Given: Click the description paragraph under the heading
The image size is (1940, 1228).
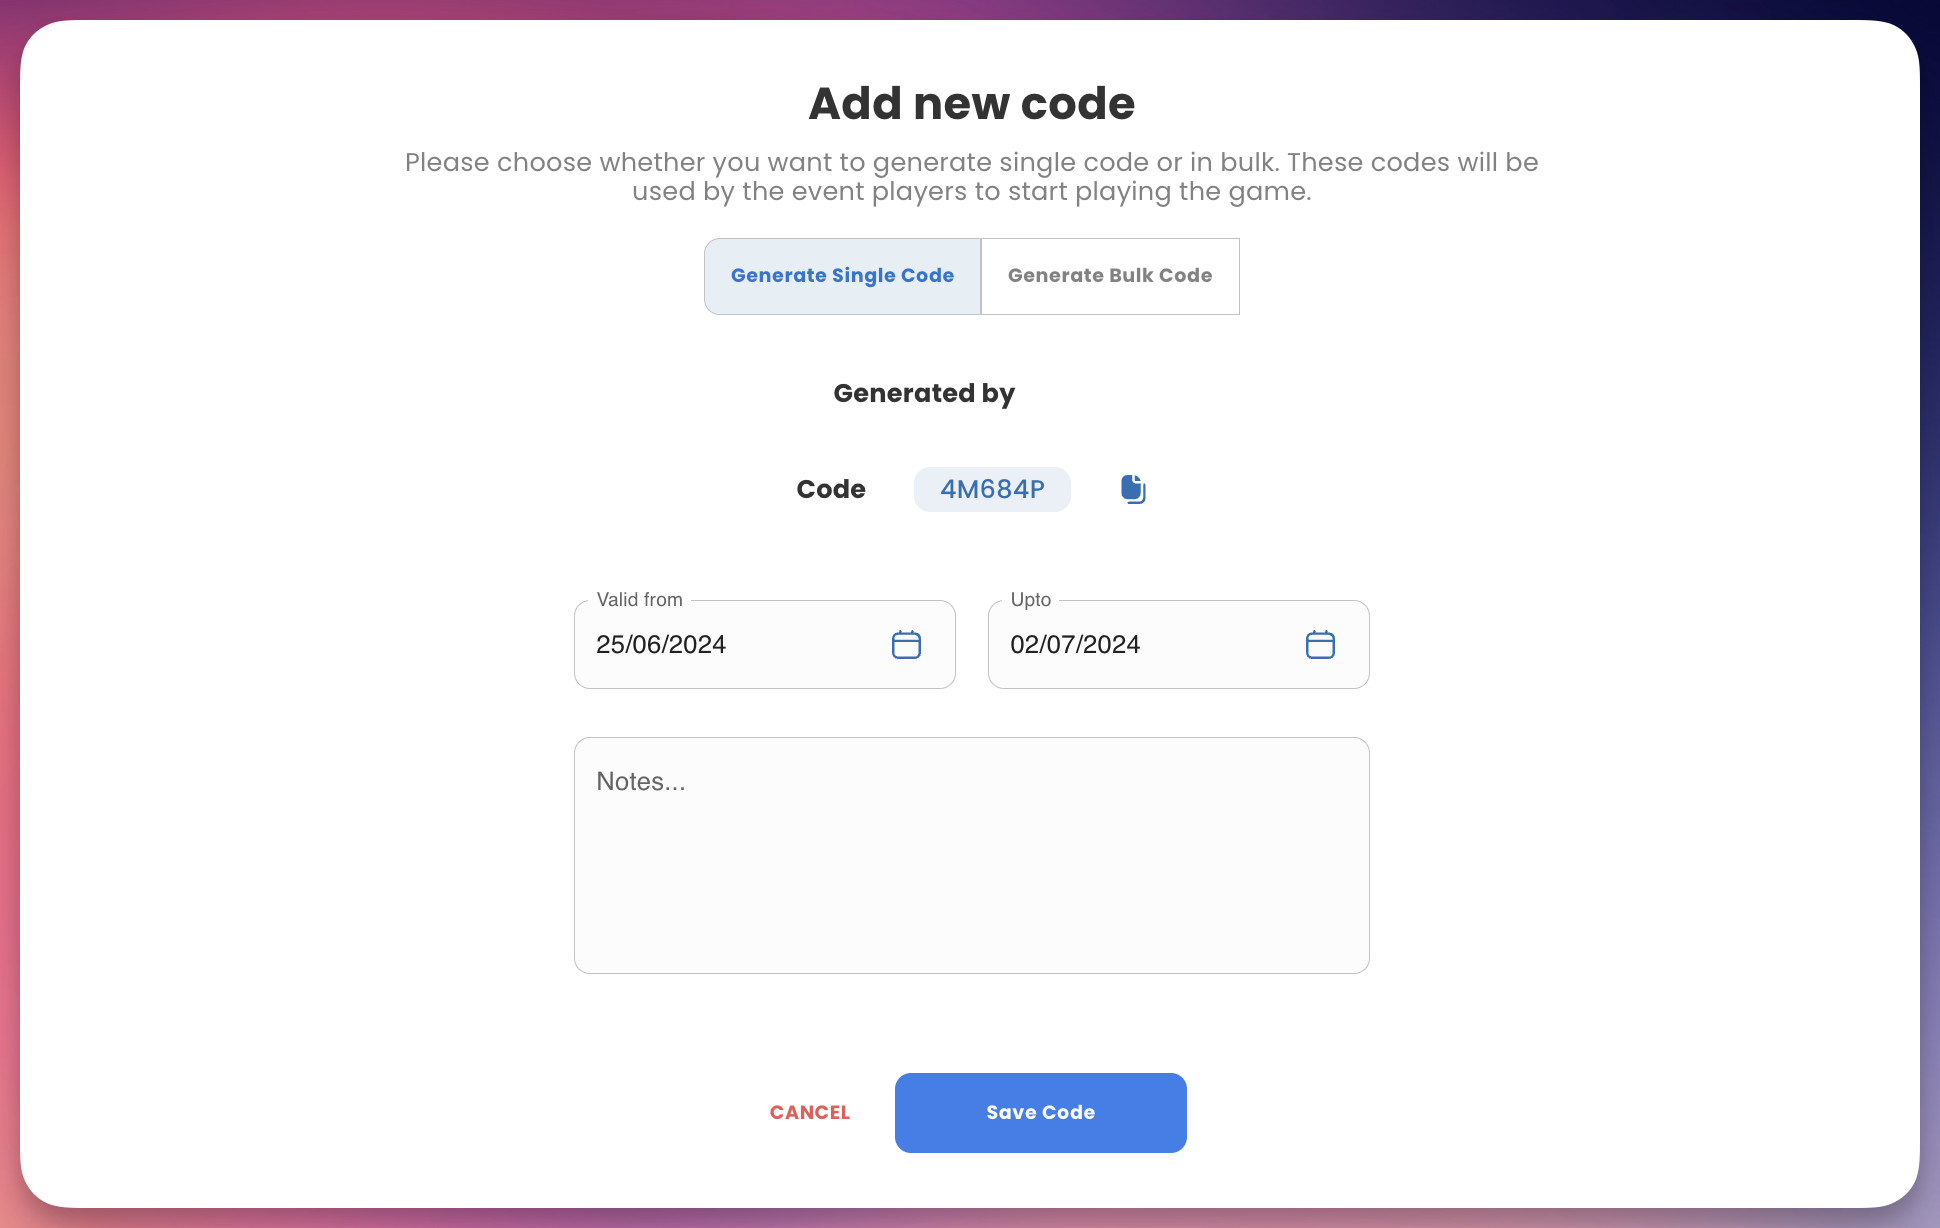Looking at the screenshot, I should pyautogui.click(x=971, y=177).
